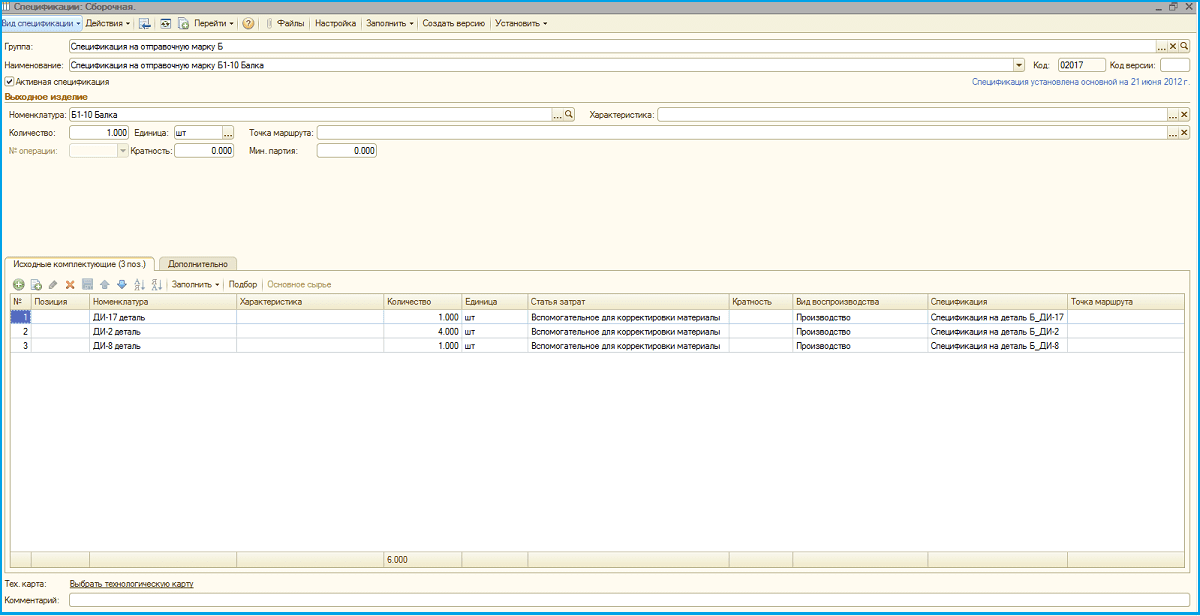Click the Выбрать технологическую карту link
The height and width of the screenshot is (616, 1200).
coord(131,583)
